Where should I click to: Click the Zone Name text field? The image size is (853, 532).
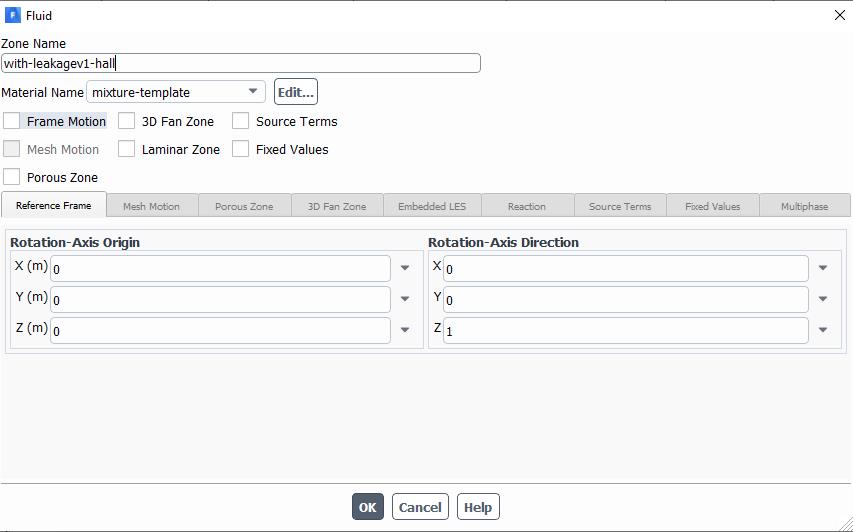tap(241, 63)
